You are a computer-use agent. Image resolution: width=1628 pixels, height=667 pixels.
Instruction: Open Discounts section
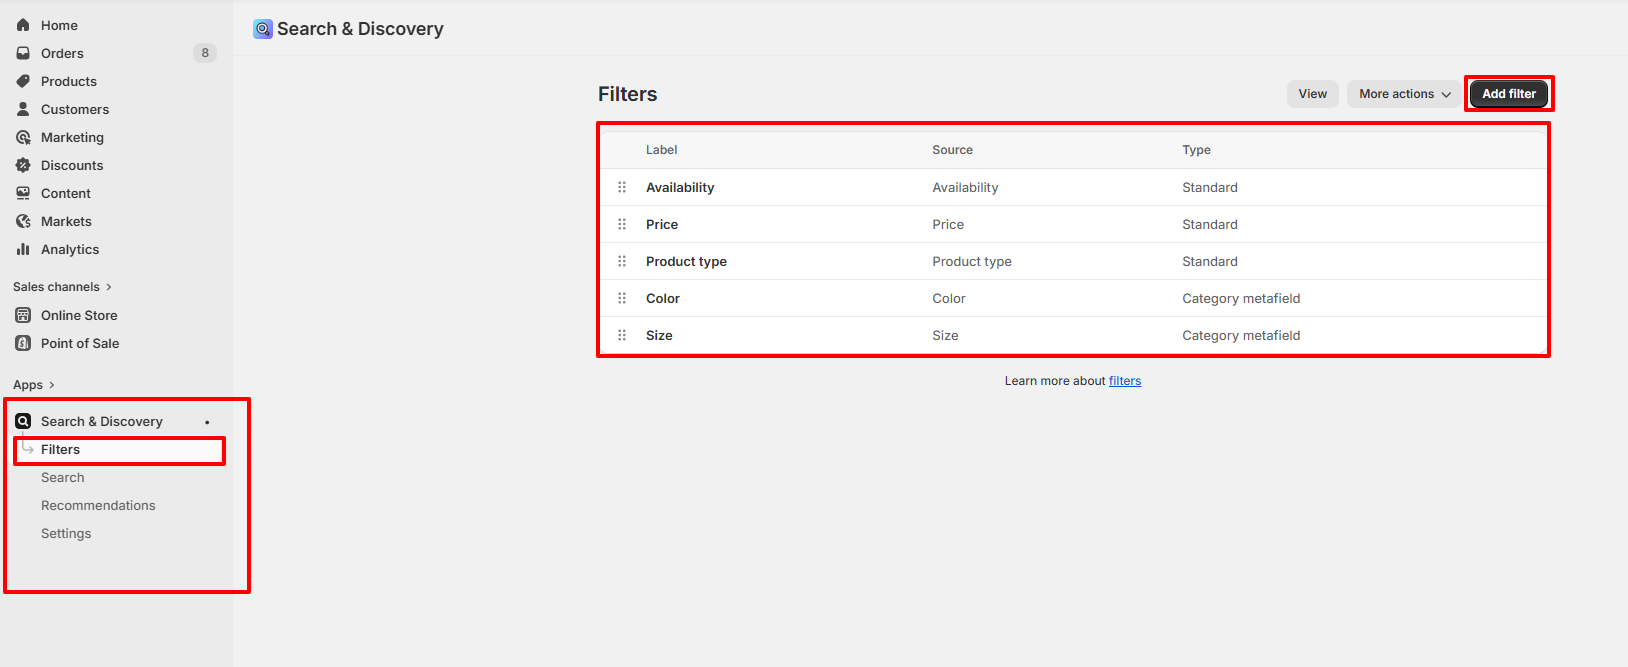pos(72,165)
